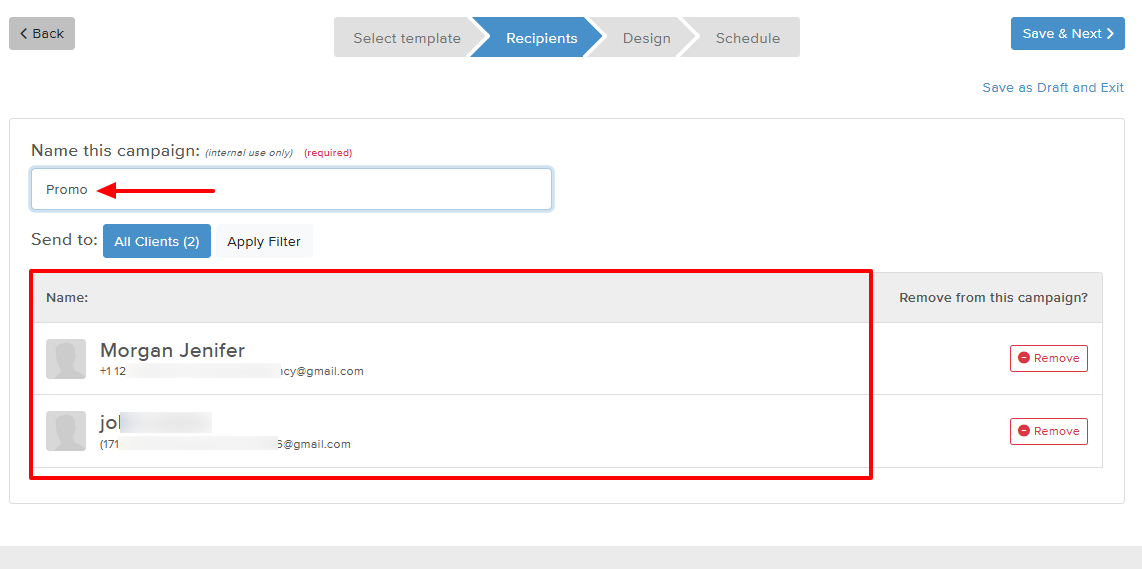This screenshot has width=1142, height=569.
Task: Click the Name: column header
Action: pyautogui.click(x=67, y=298)
